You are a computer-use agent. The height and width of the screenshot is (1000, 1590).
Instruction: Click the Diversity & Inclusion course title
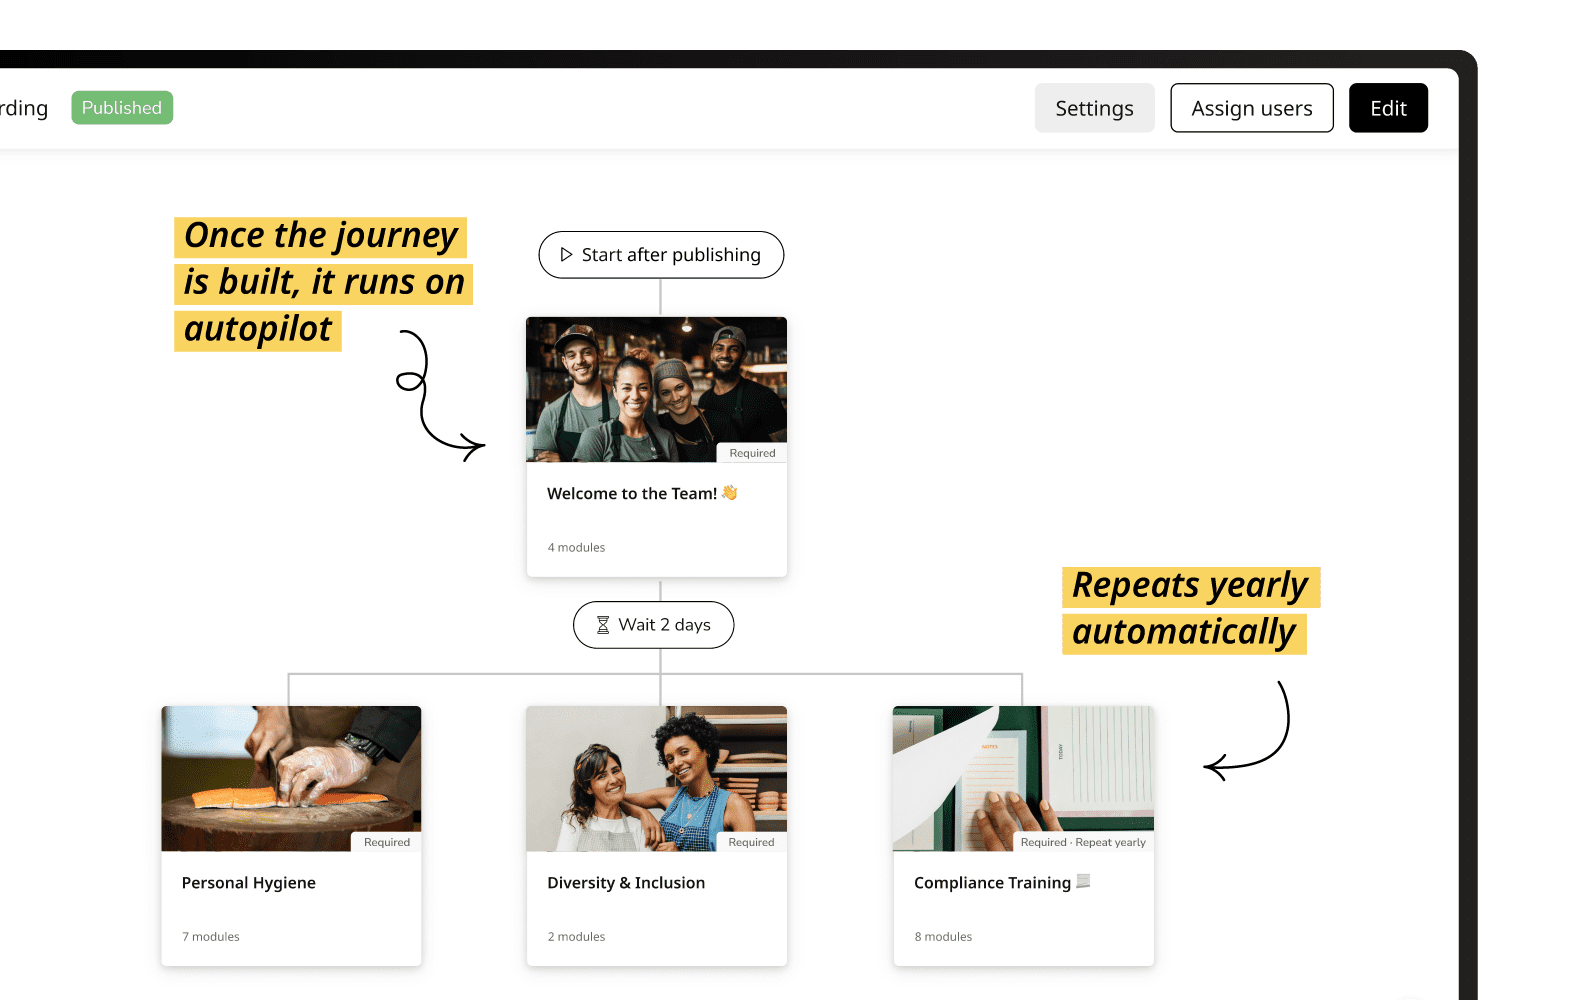point(626,883)
